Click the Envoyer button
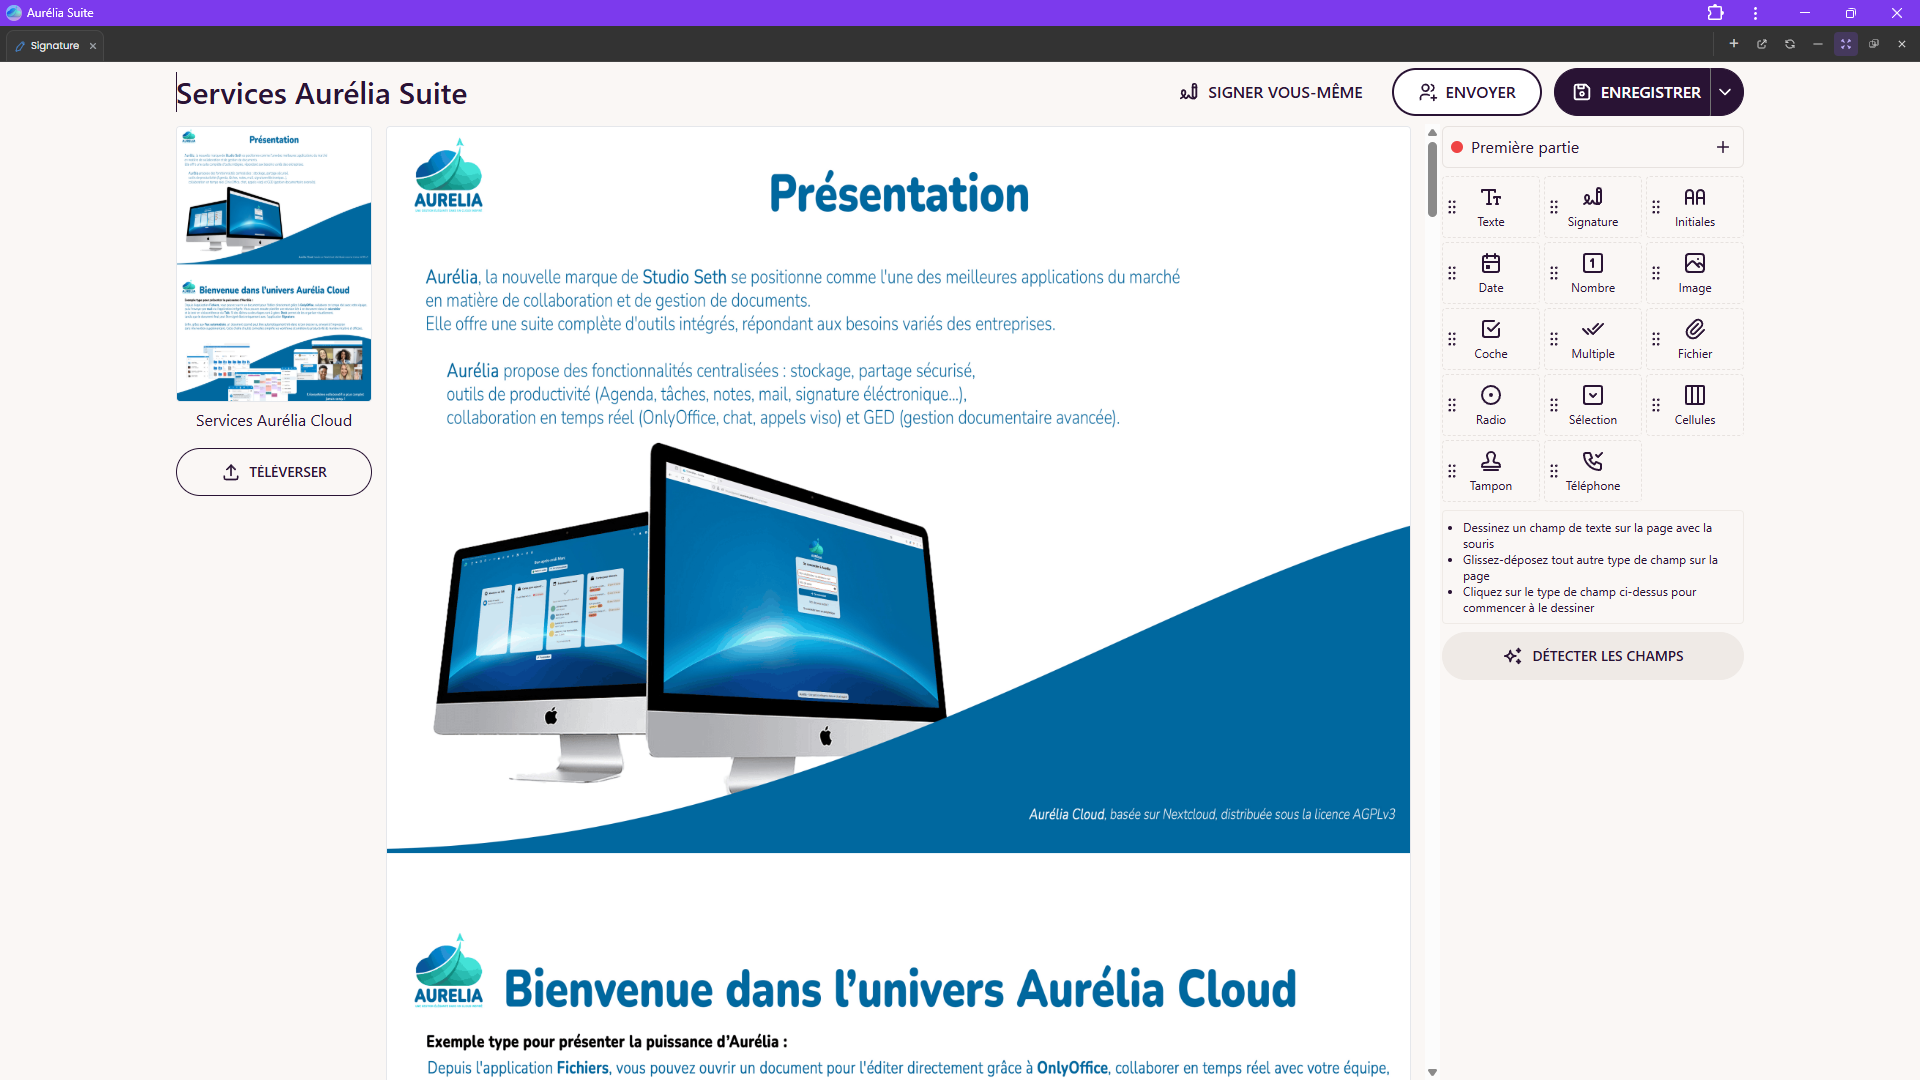 coord(1467,92)
